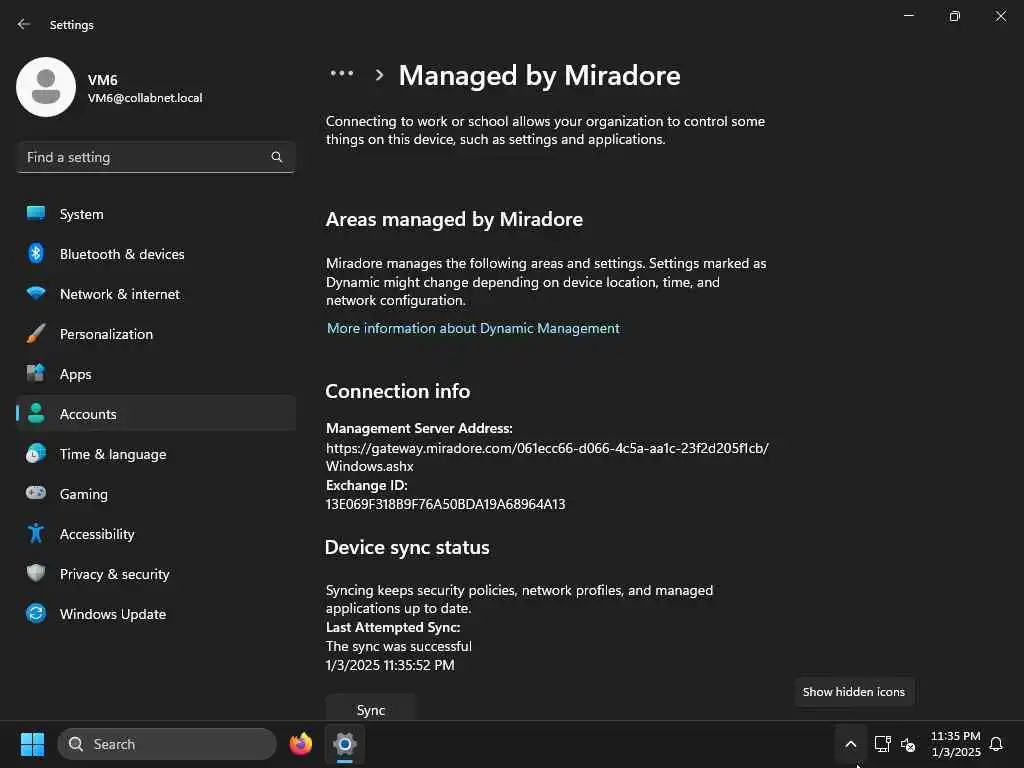Open System settings
The image size is (1024, 768).
pos(155,214)
